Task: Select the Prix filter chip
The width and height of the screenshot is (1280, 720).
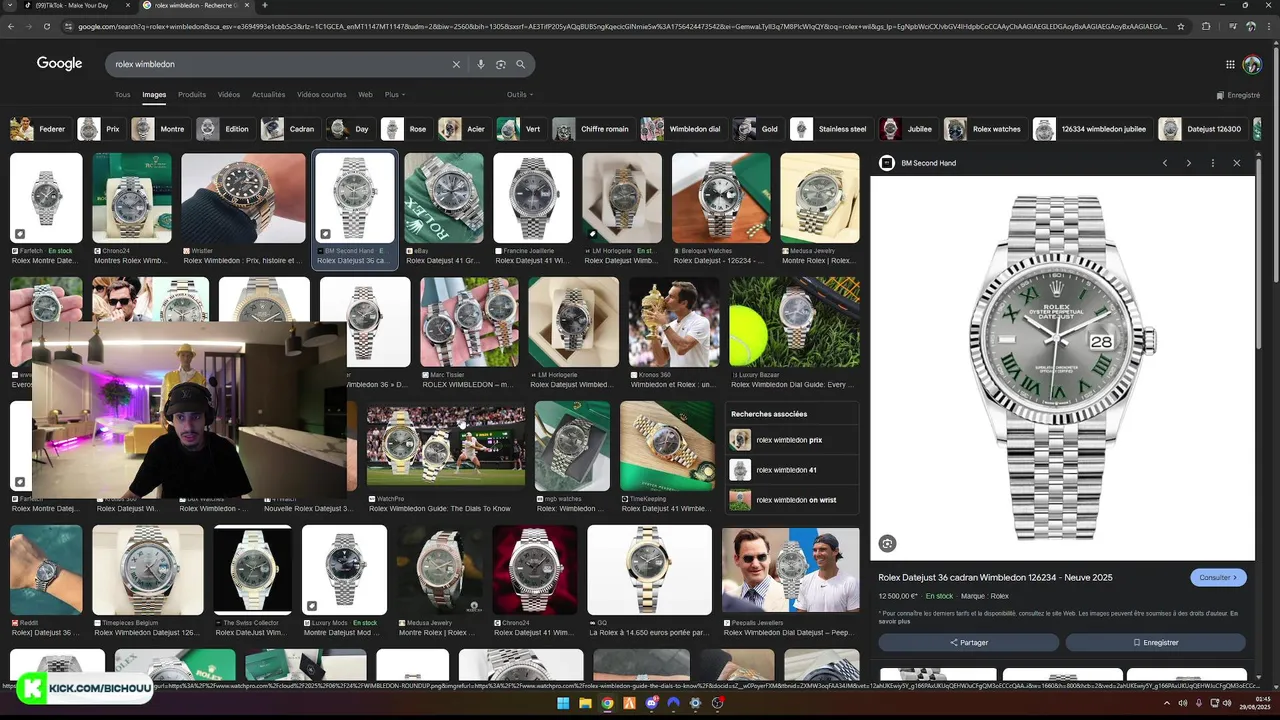Action: [101, 129]
